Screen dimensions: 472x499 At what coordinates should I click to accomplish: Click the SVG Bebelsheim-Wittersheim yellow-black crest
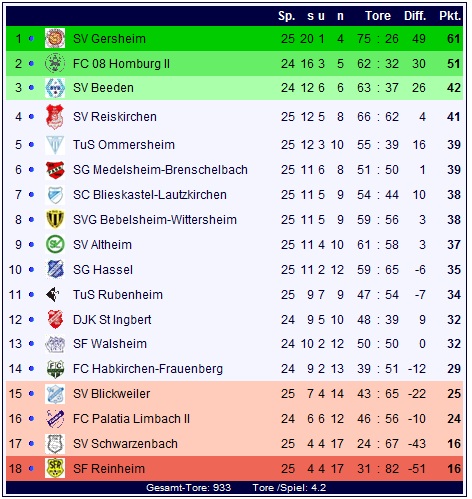point(55,219)
